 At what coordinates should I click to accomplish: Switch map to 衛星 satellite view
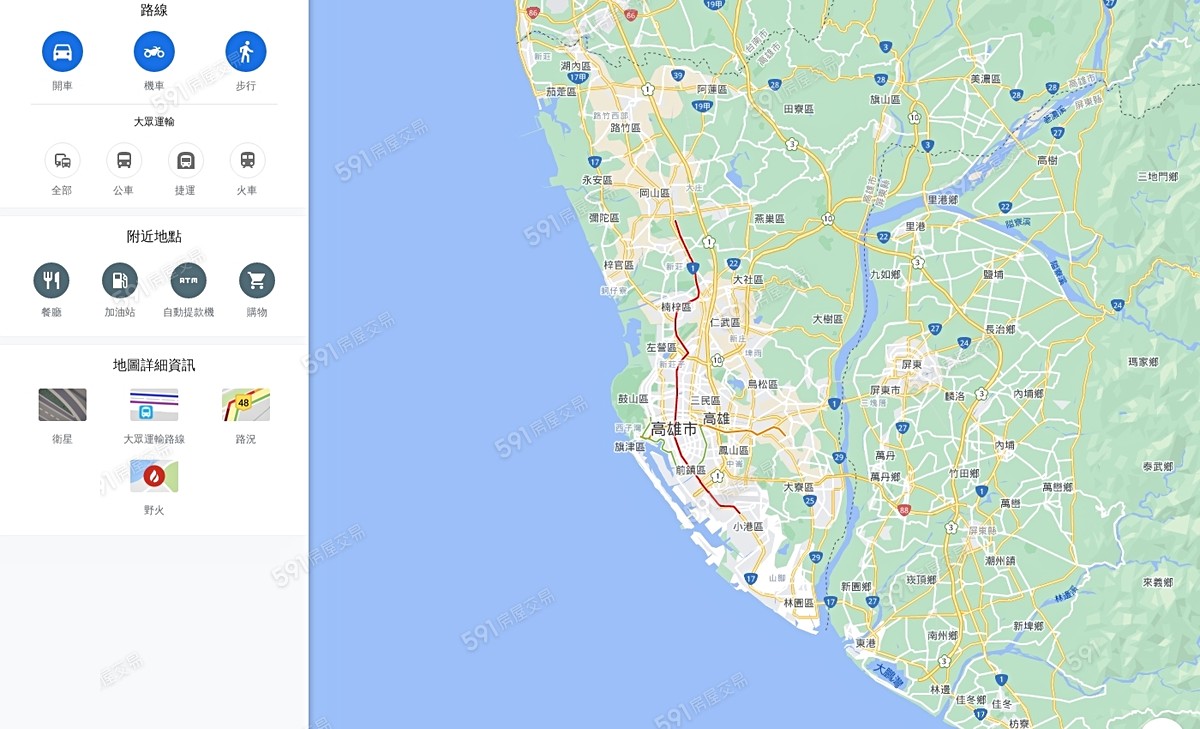[x=62, y=405]
